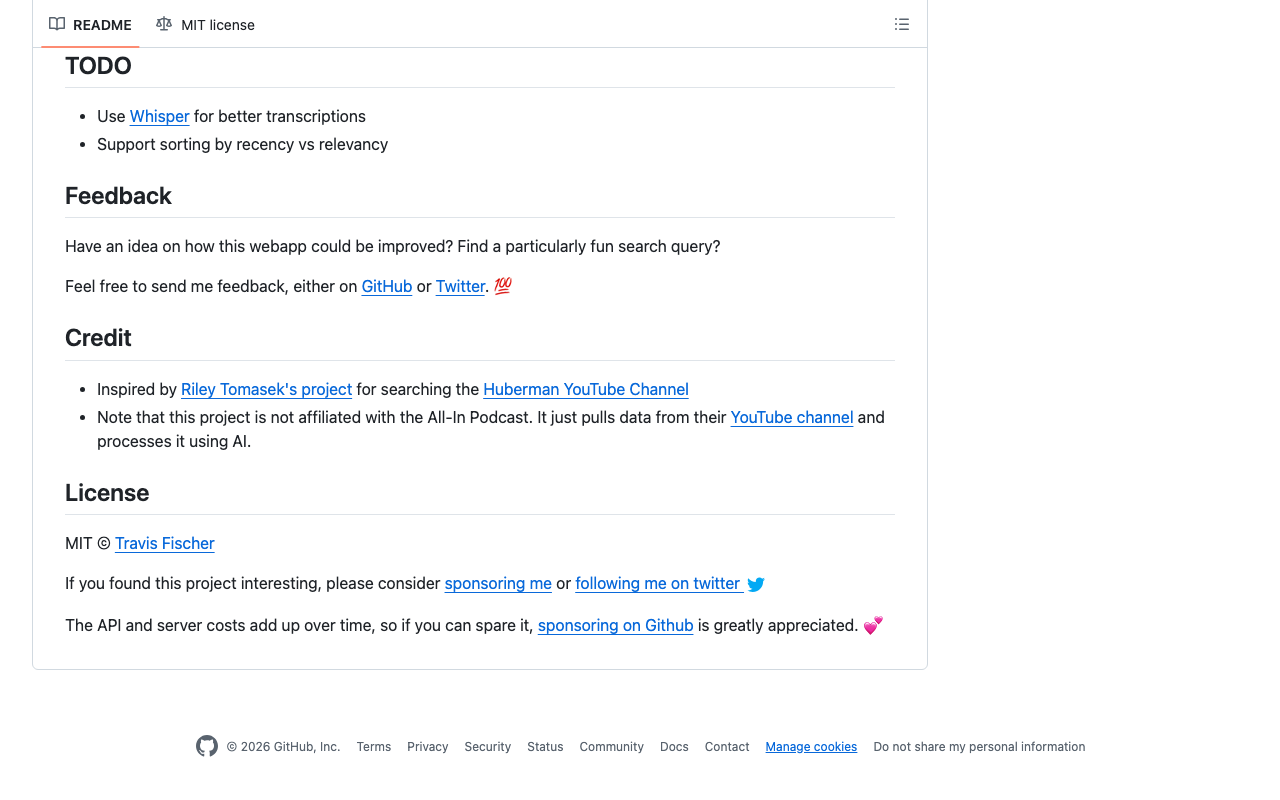Open the Terms footer link
The image size is (1280, 800).
pos(374,747)
